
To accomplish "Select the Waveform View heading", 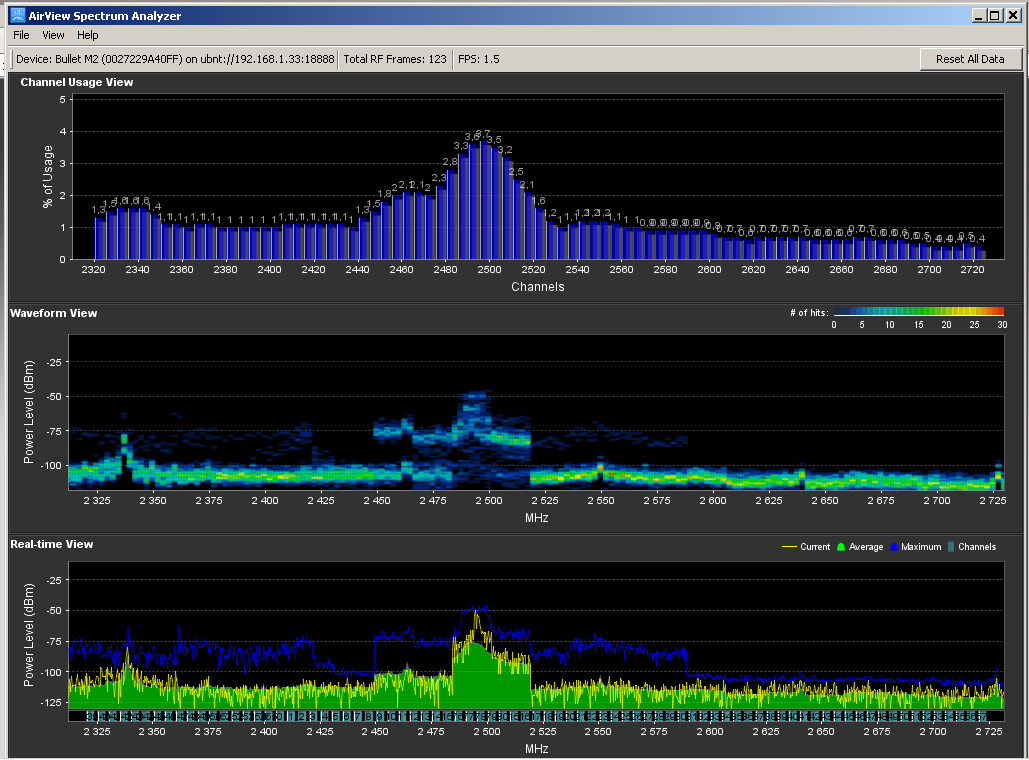I will [x=54, y=313].
